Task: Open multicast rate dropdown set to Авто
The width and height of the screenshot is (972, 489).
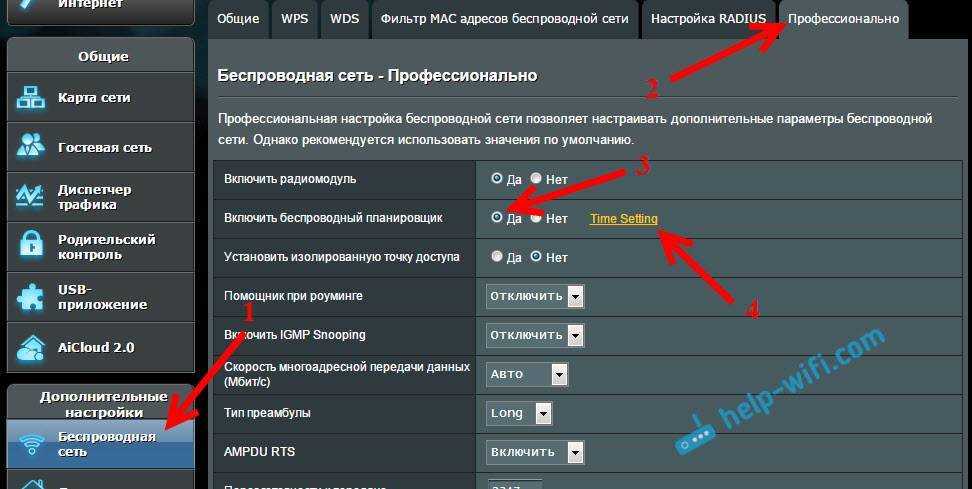Action: (x=527, y=374)
